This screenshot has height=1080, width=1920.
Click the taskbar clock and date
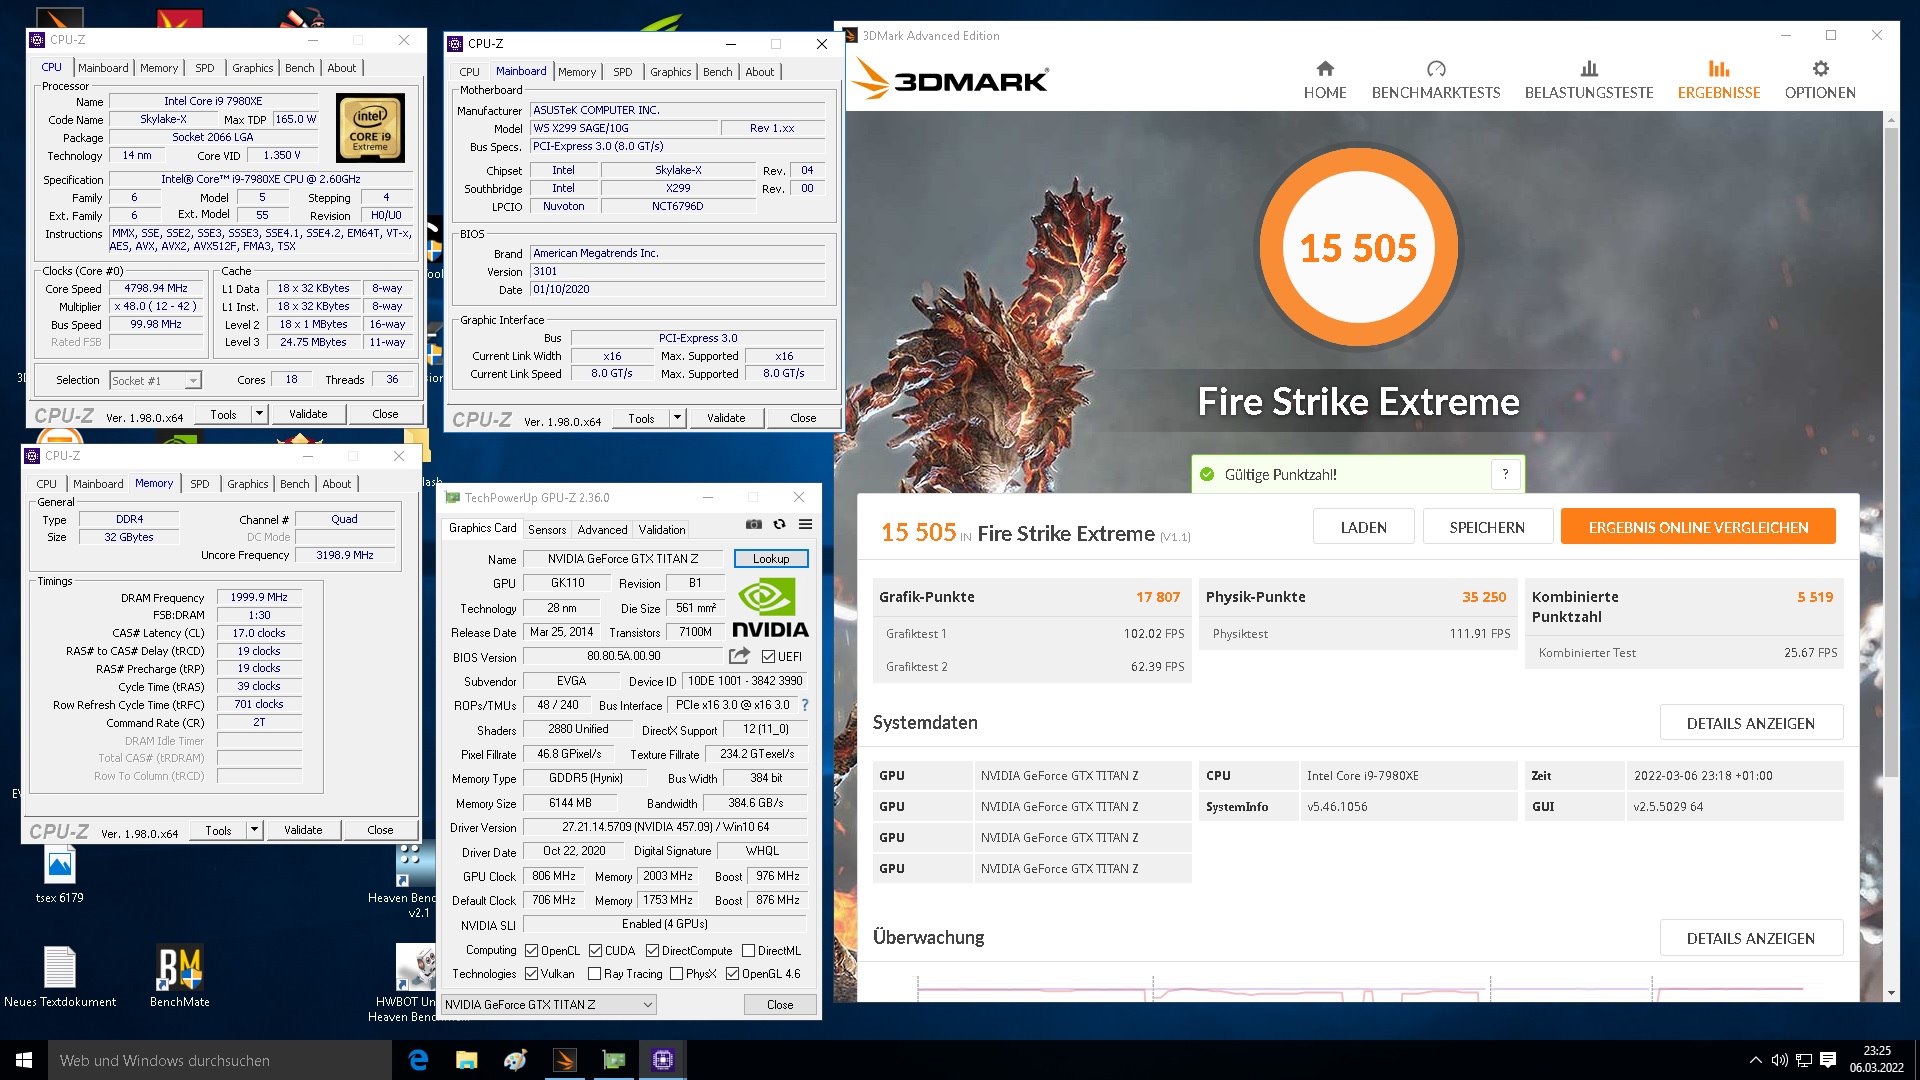click(x=1876, y=1060)
